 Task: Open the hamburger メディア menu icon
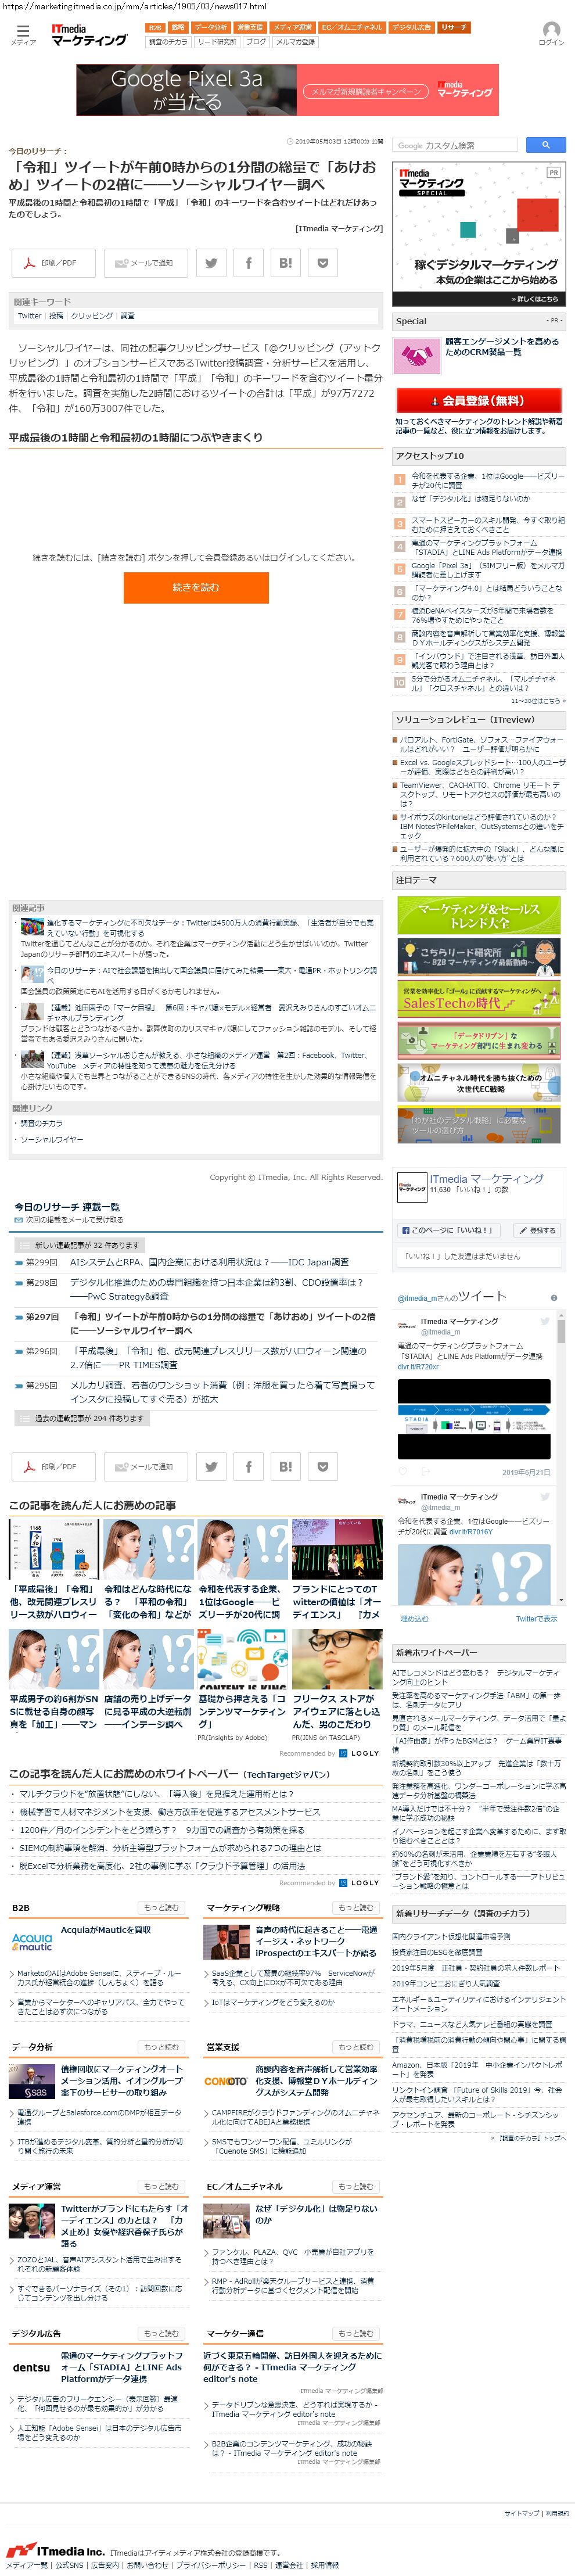[22, 34]
